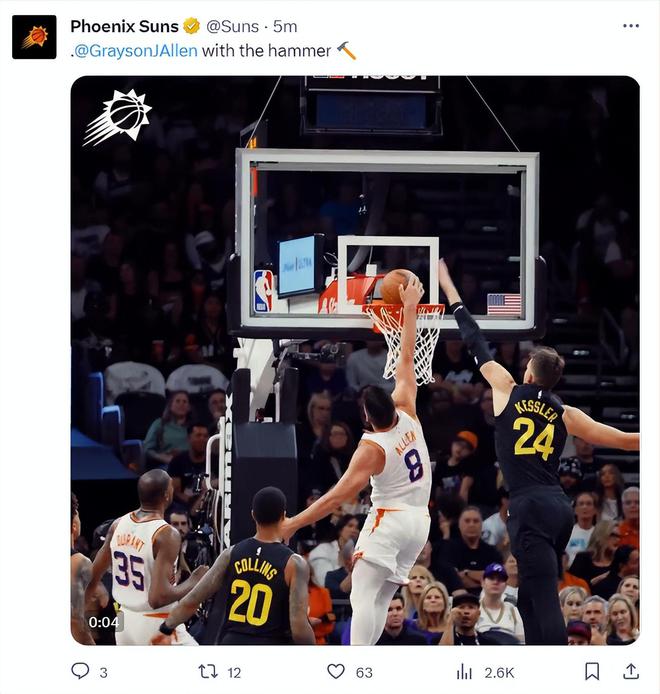Open the three-dot more options menu
Image resolution: width=660 pixels, height=694 pixels.
pos(630,26)
